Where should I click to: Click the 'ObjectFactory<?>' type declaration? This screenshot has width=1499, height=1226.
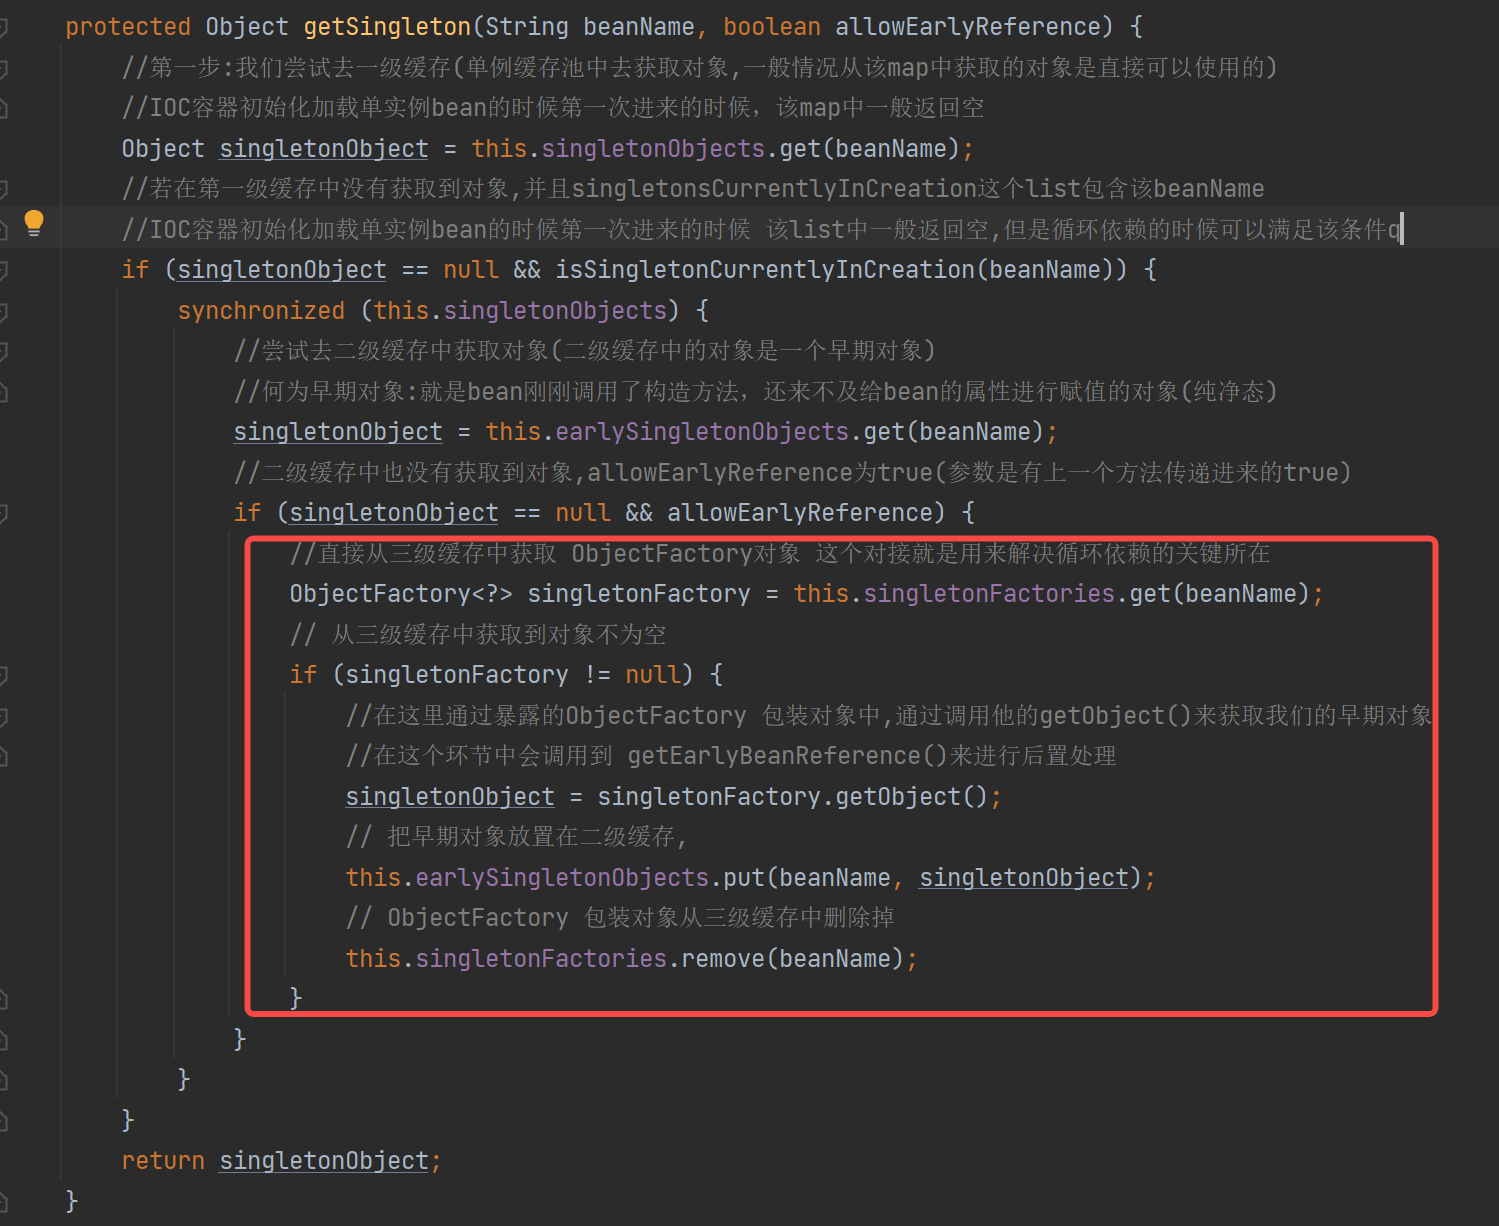(x=401, y=594)
